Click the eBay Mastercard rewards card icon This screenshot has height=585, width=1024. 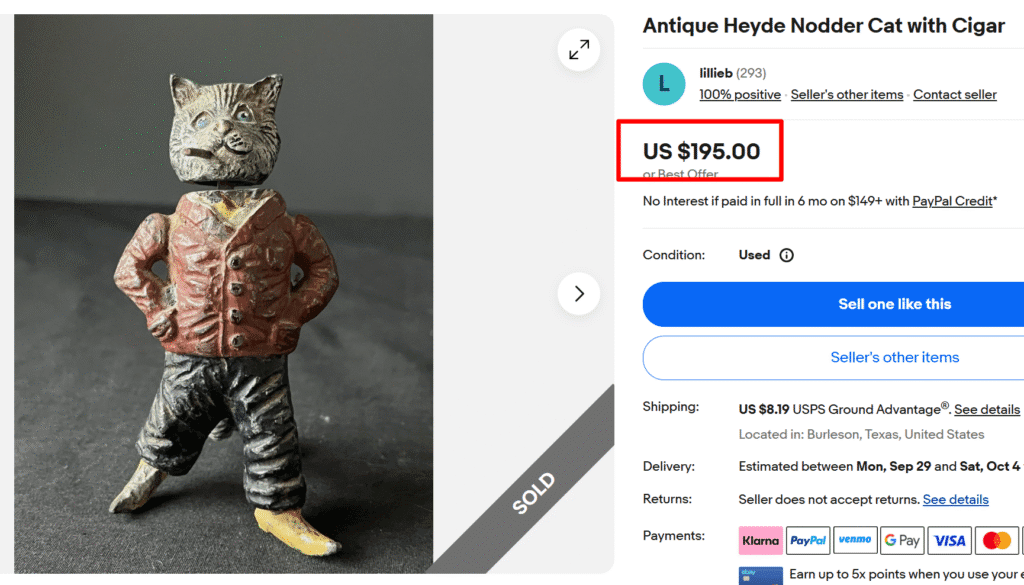point(759,575)
